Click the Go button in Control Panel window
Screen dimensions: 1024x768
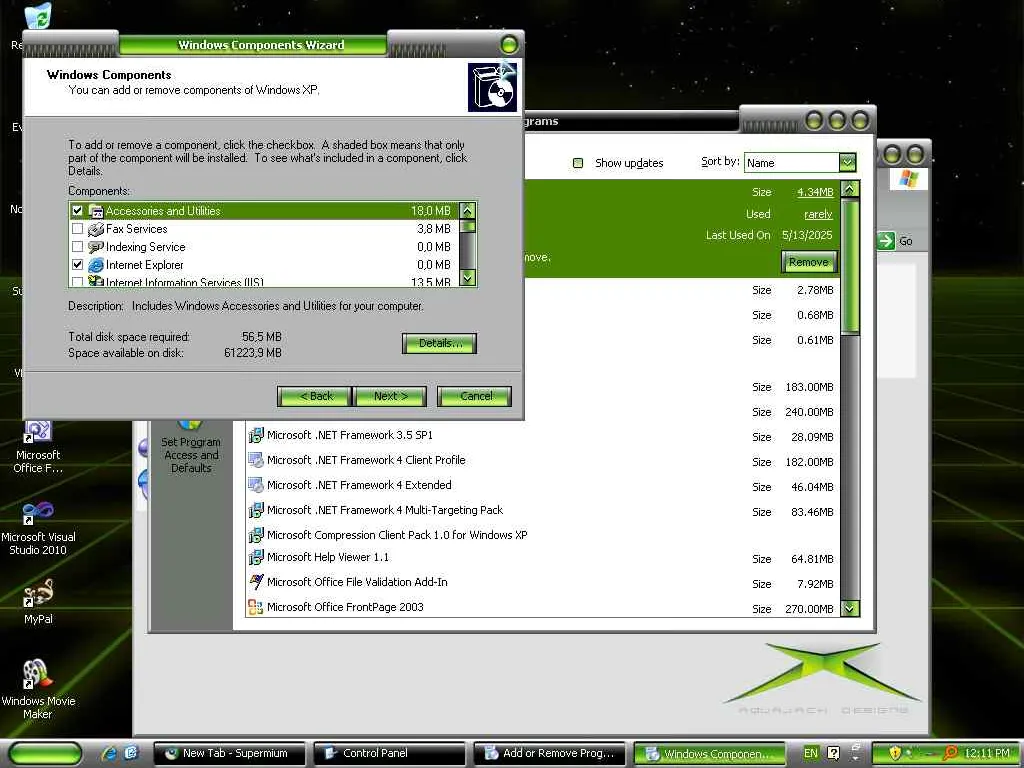(896, 241)
